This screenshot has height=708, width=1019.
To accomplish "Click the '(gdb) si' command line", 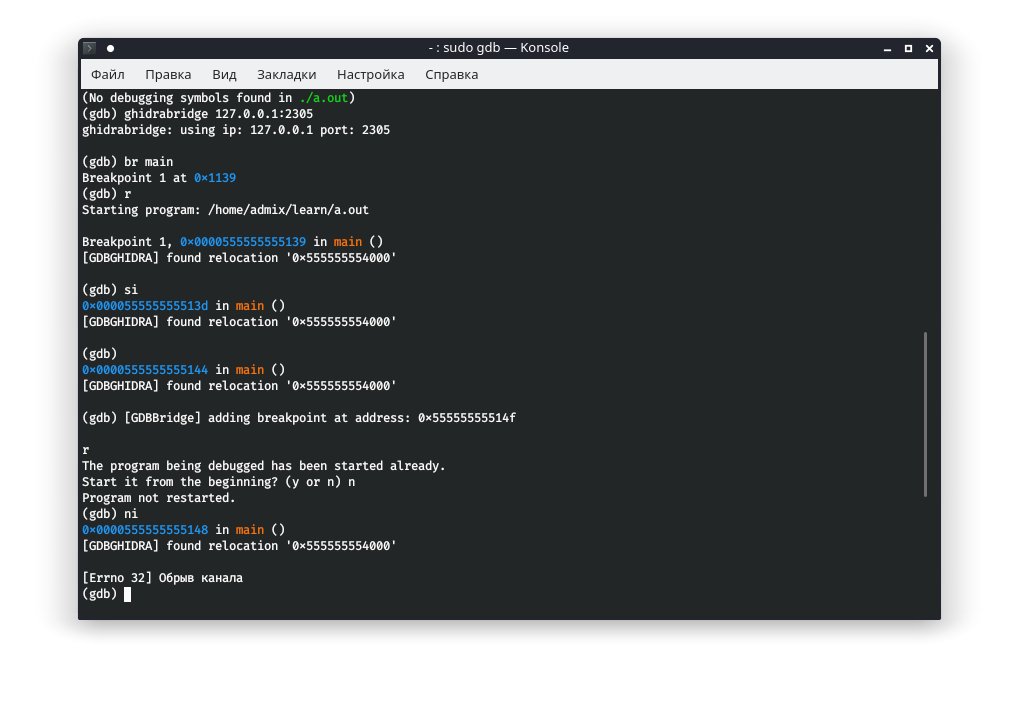I will pyautogui.click(x=110, y=290).
